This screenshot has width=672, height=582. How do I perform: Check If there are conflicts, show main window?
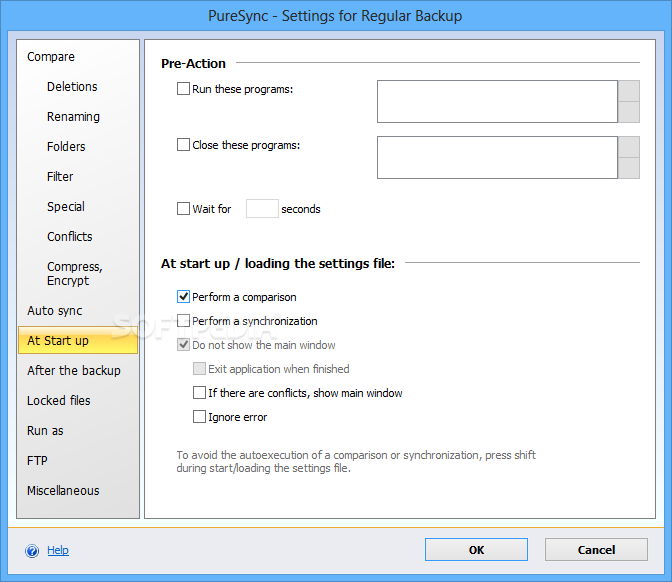click(x=199, y=393)
